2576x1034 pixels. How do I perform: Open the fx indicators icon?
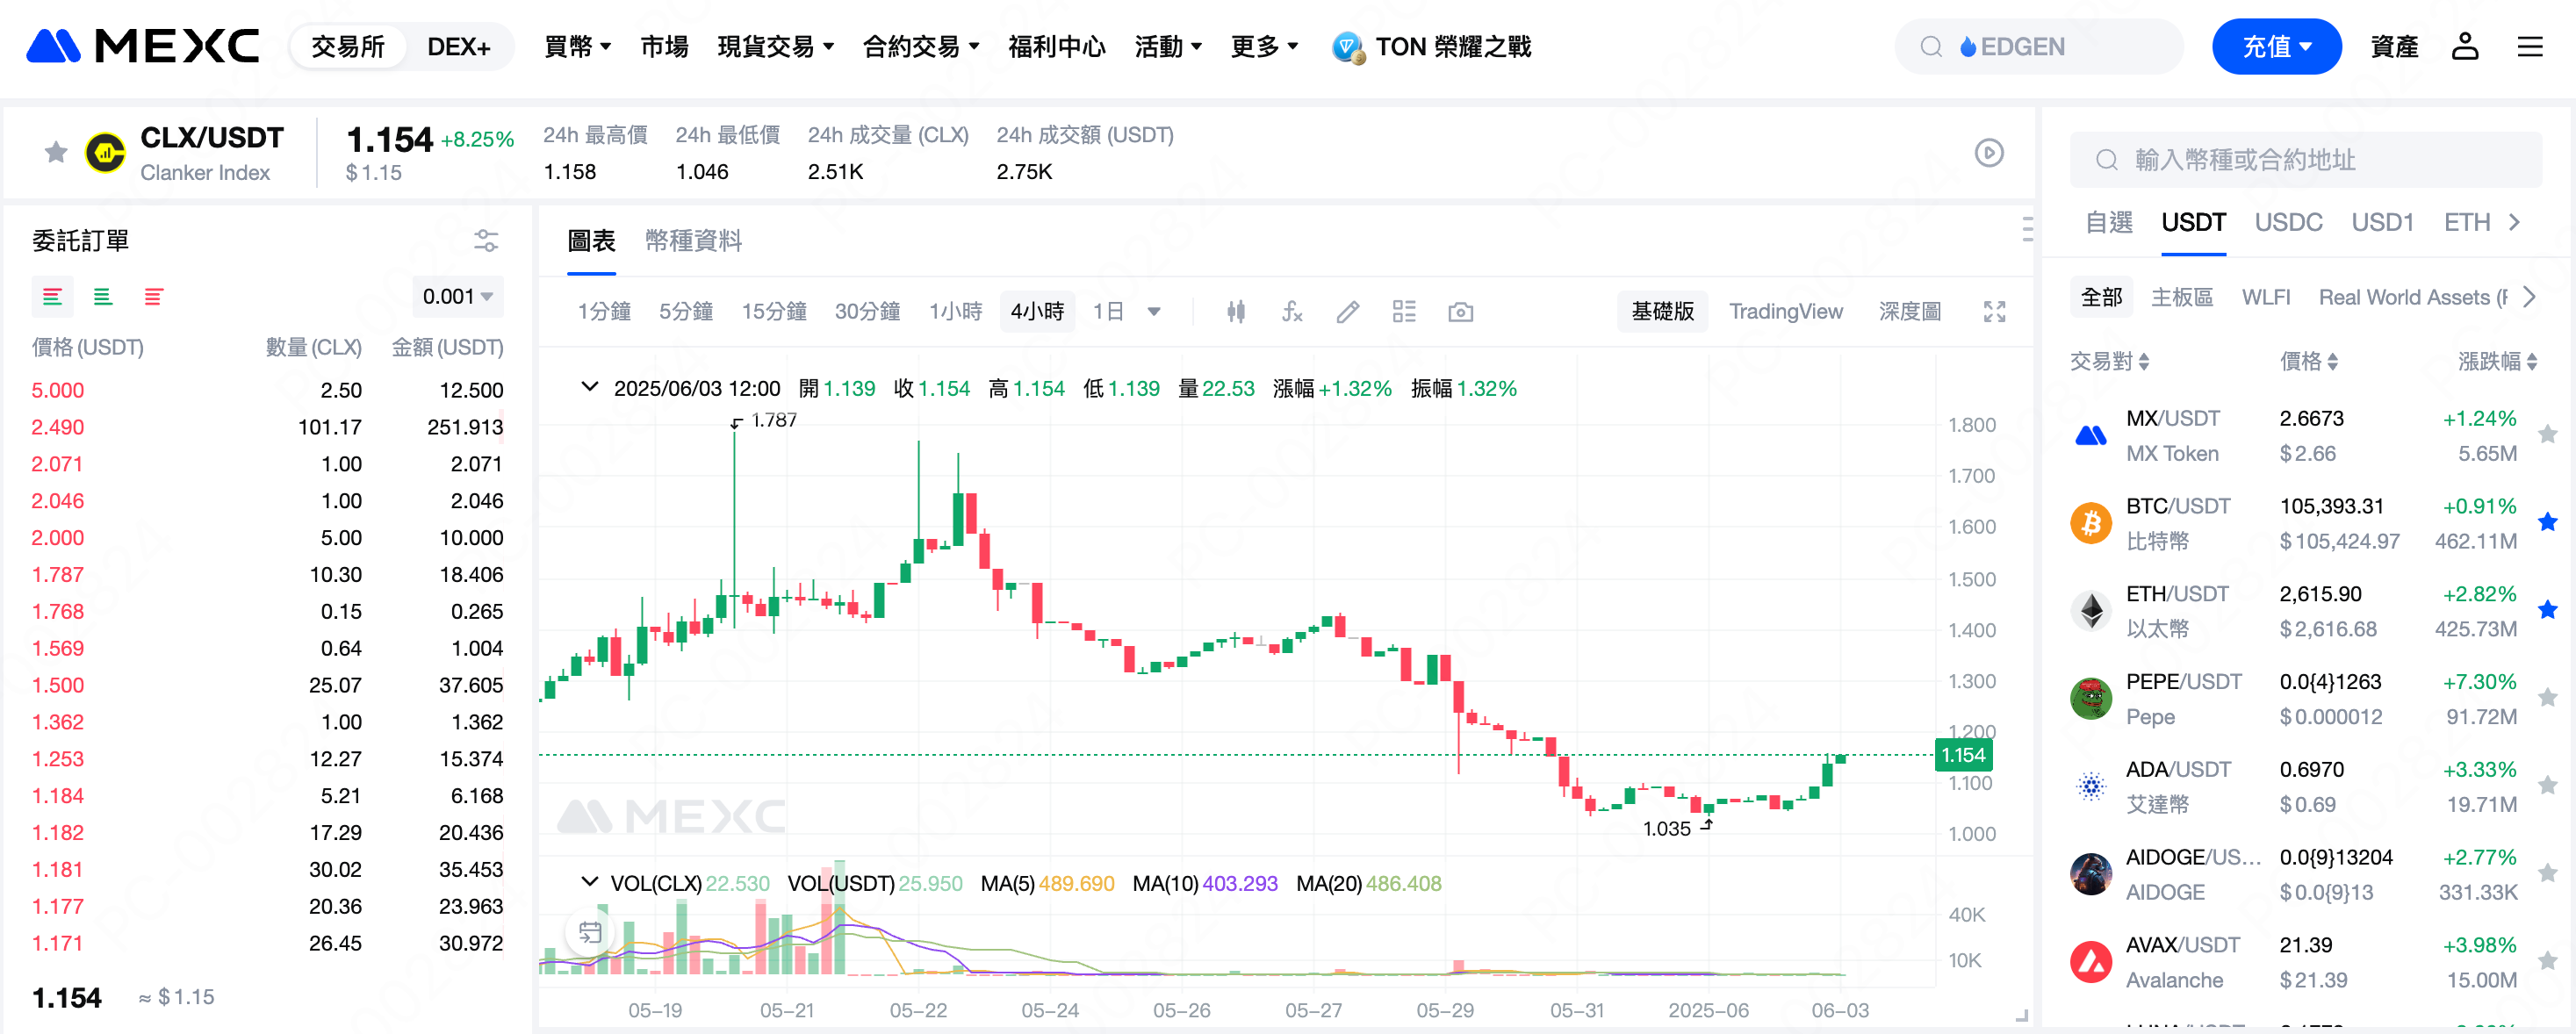(1292, 312)
